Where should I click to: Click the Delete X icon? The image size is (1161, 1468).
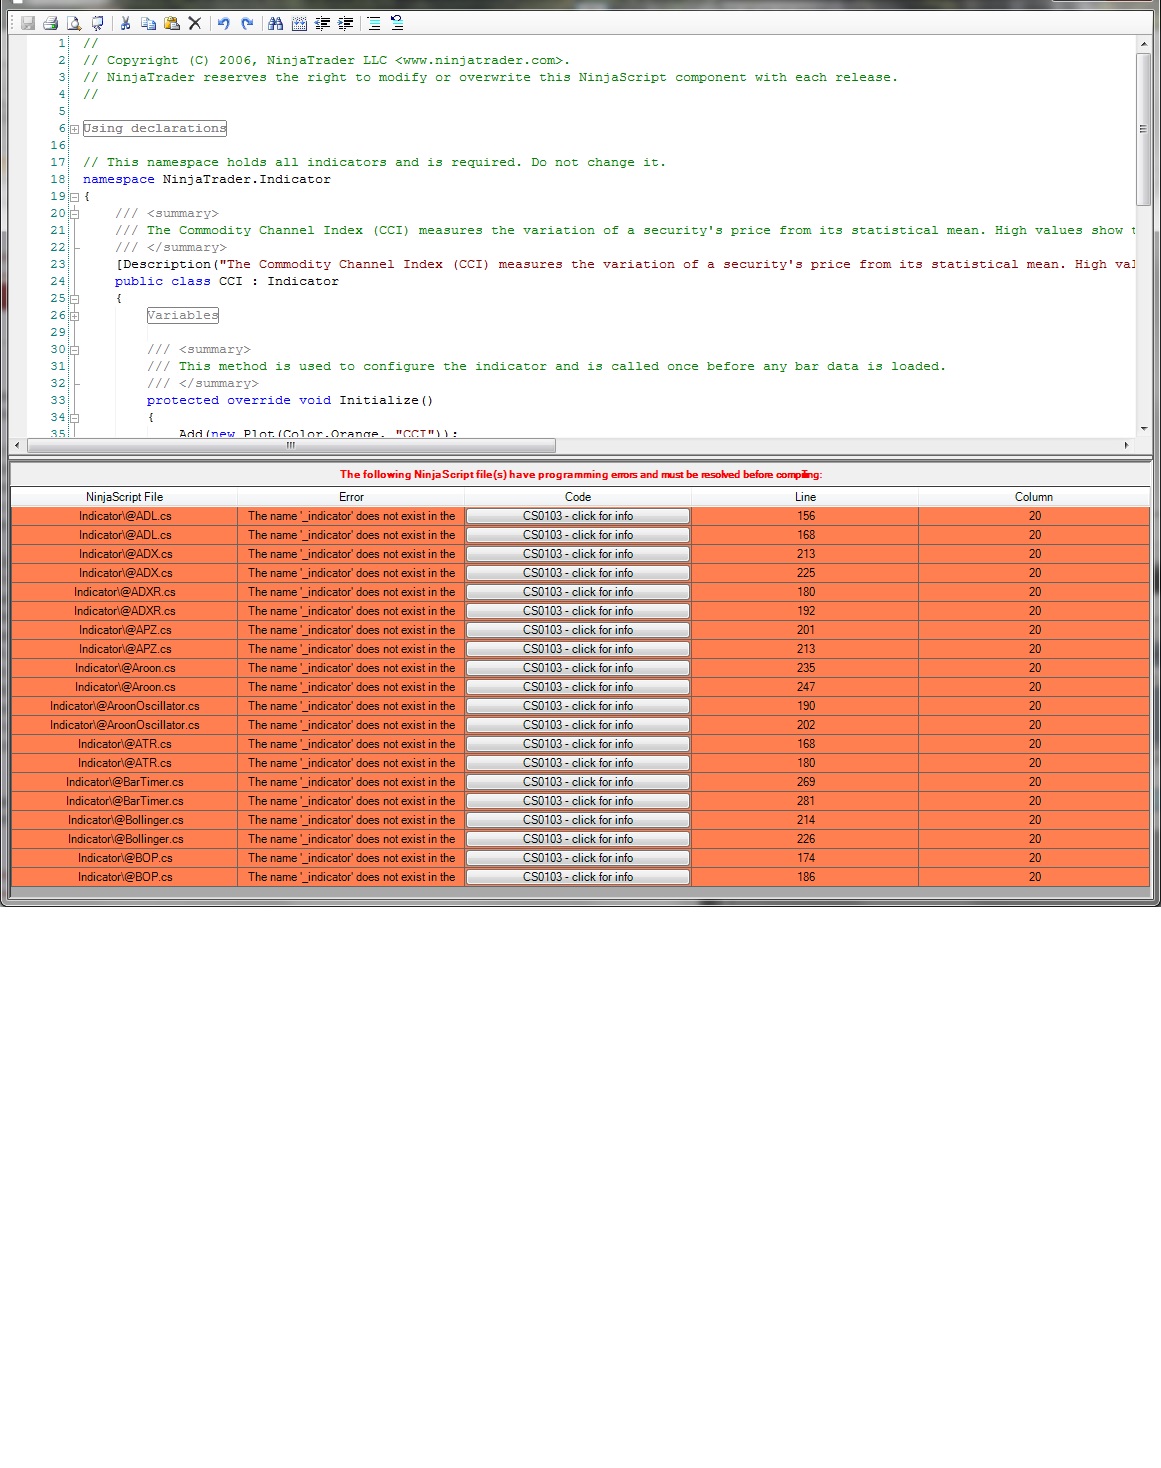tap(195, 23)
